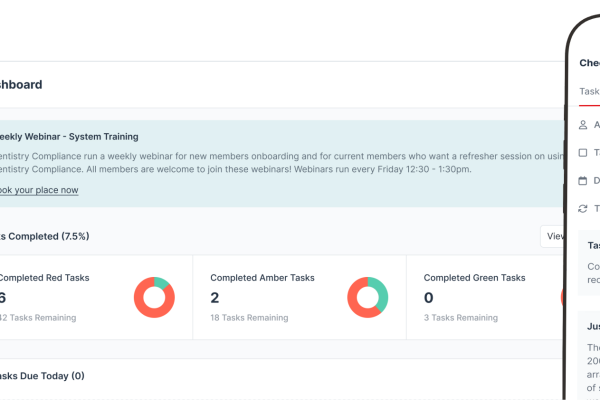Image resolution: width=600 pixels, height=400 pixels.
Task: Click the 'Tasks Due Today (0)' heading
Action: [42, 376]
